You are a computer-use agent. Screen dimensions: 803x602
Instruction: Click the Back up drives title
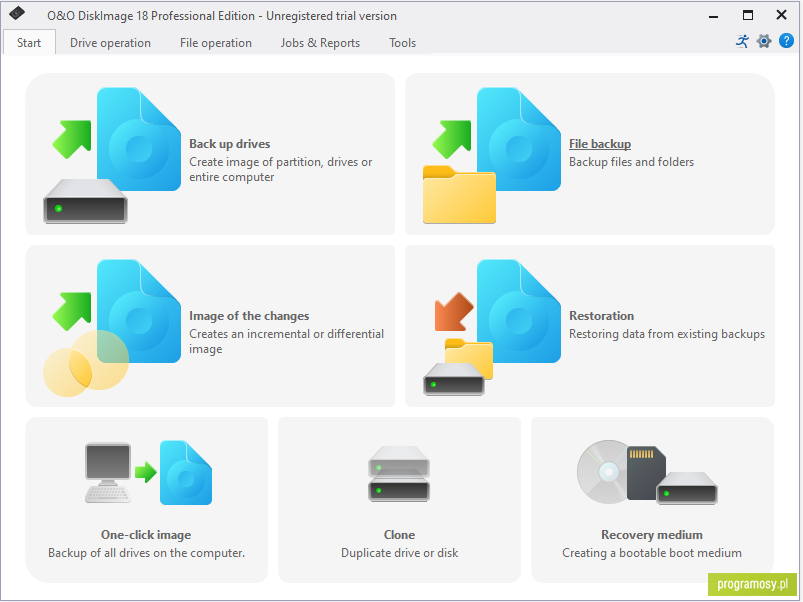tap(229, 144)
